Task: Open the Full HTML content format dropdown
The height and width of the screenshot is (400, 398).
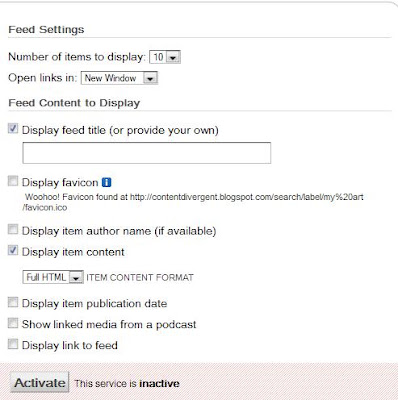Action: (53, 277)
